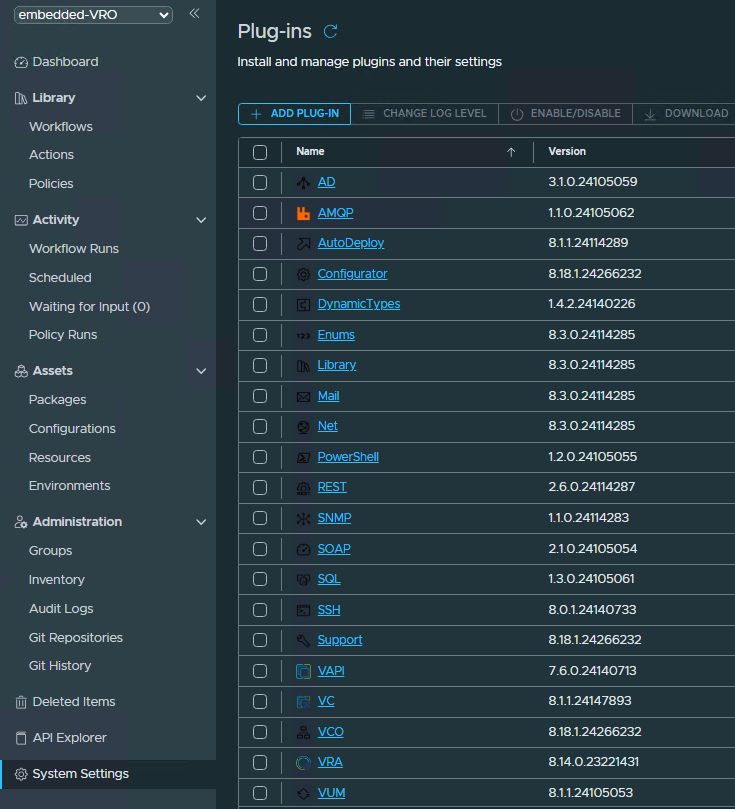Check the checkbox for the SSH plugin
This screenshot has width=735, height=809.
pos(260,609)
